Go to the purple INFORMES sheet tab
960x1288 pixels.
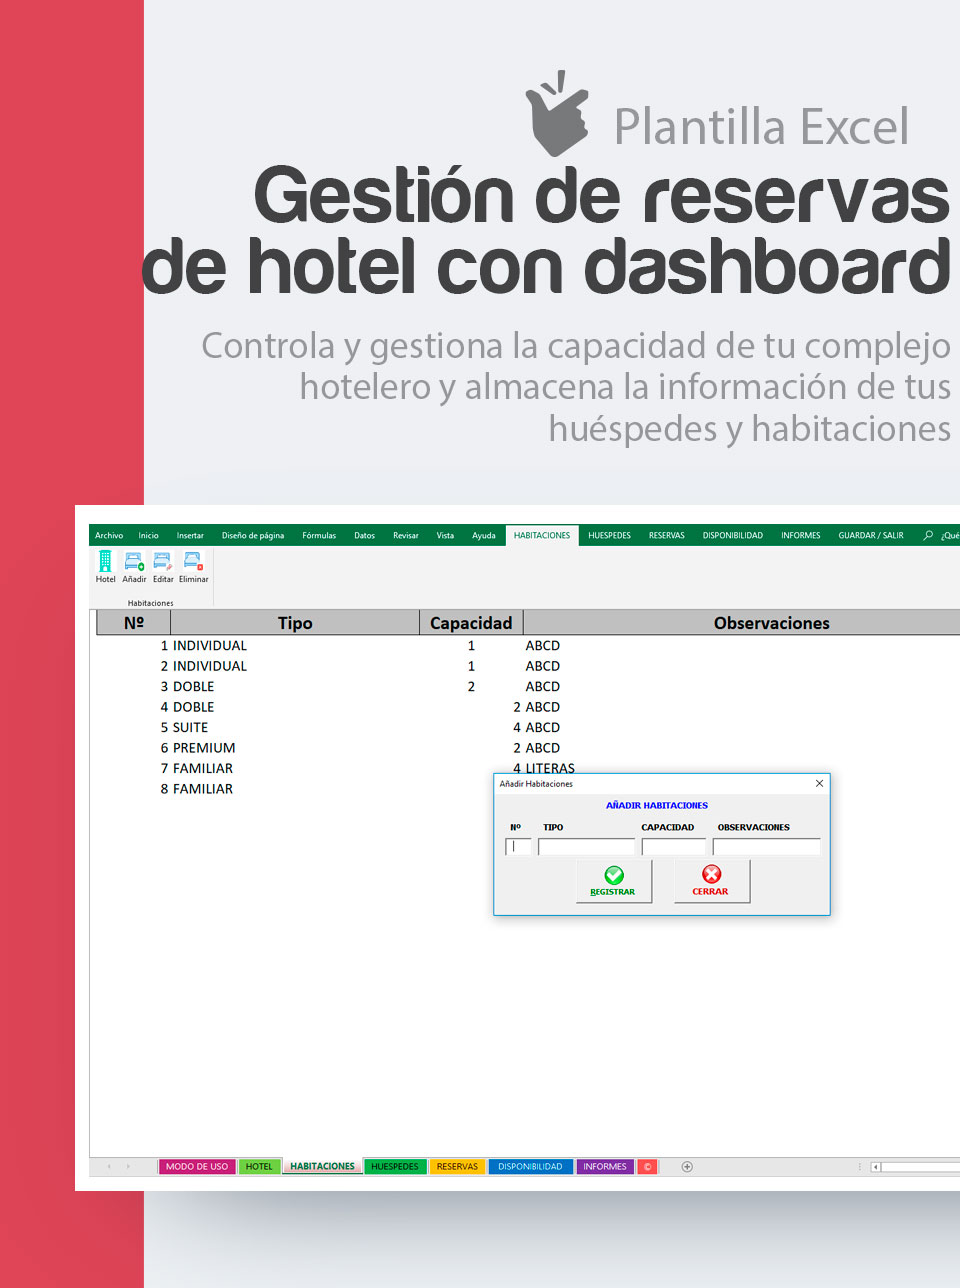point(605,1166)
